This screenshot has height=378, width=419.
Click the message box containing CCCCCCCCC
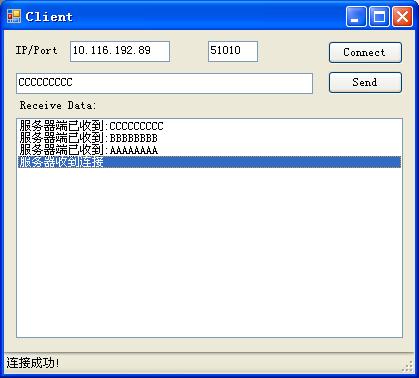tap(164, 83)
